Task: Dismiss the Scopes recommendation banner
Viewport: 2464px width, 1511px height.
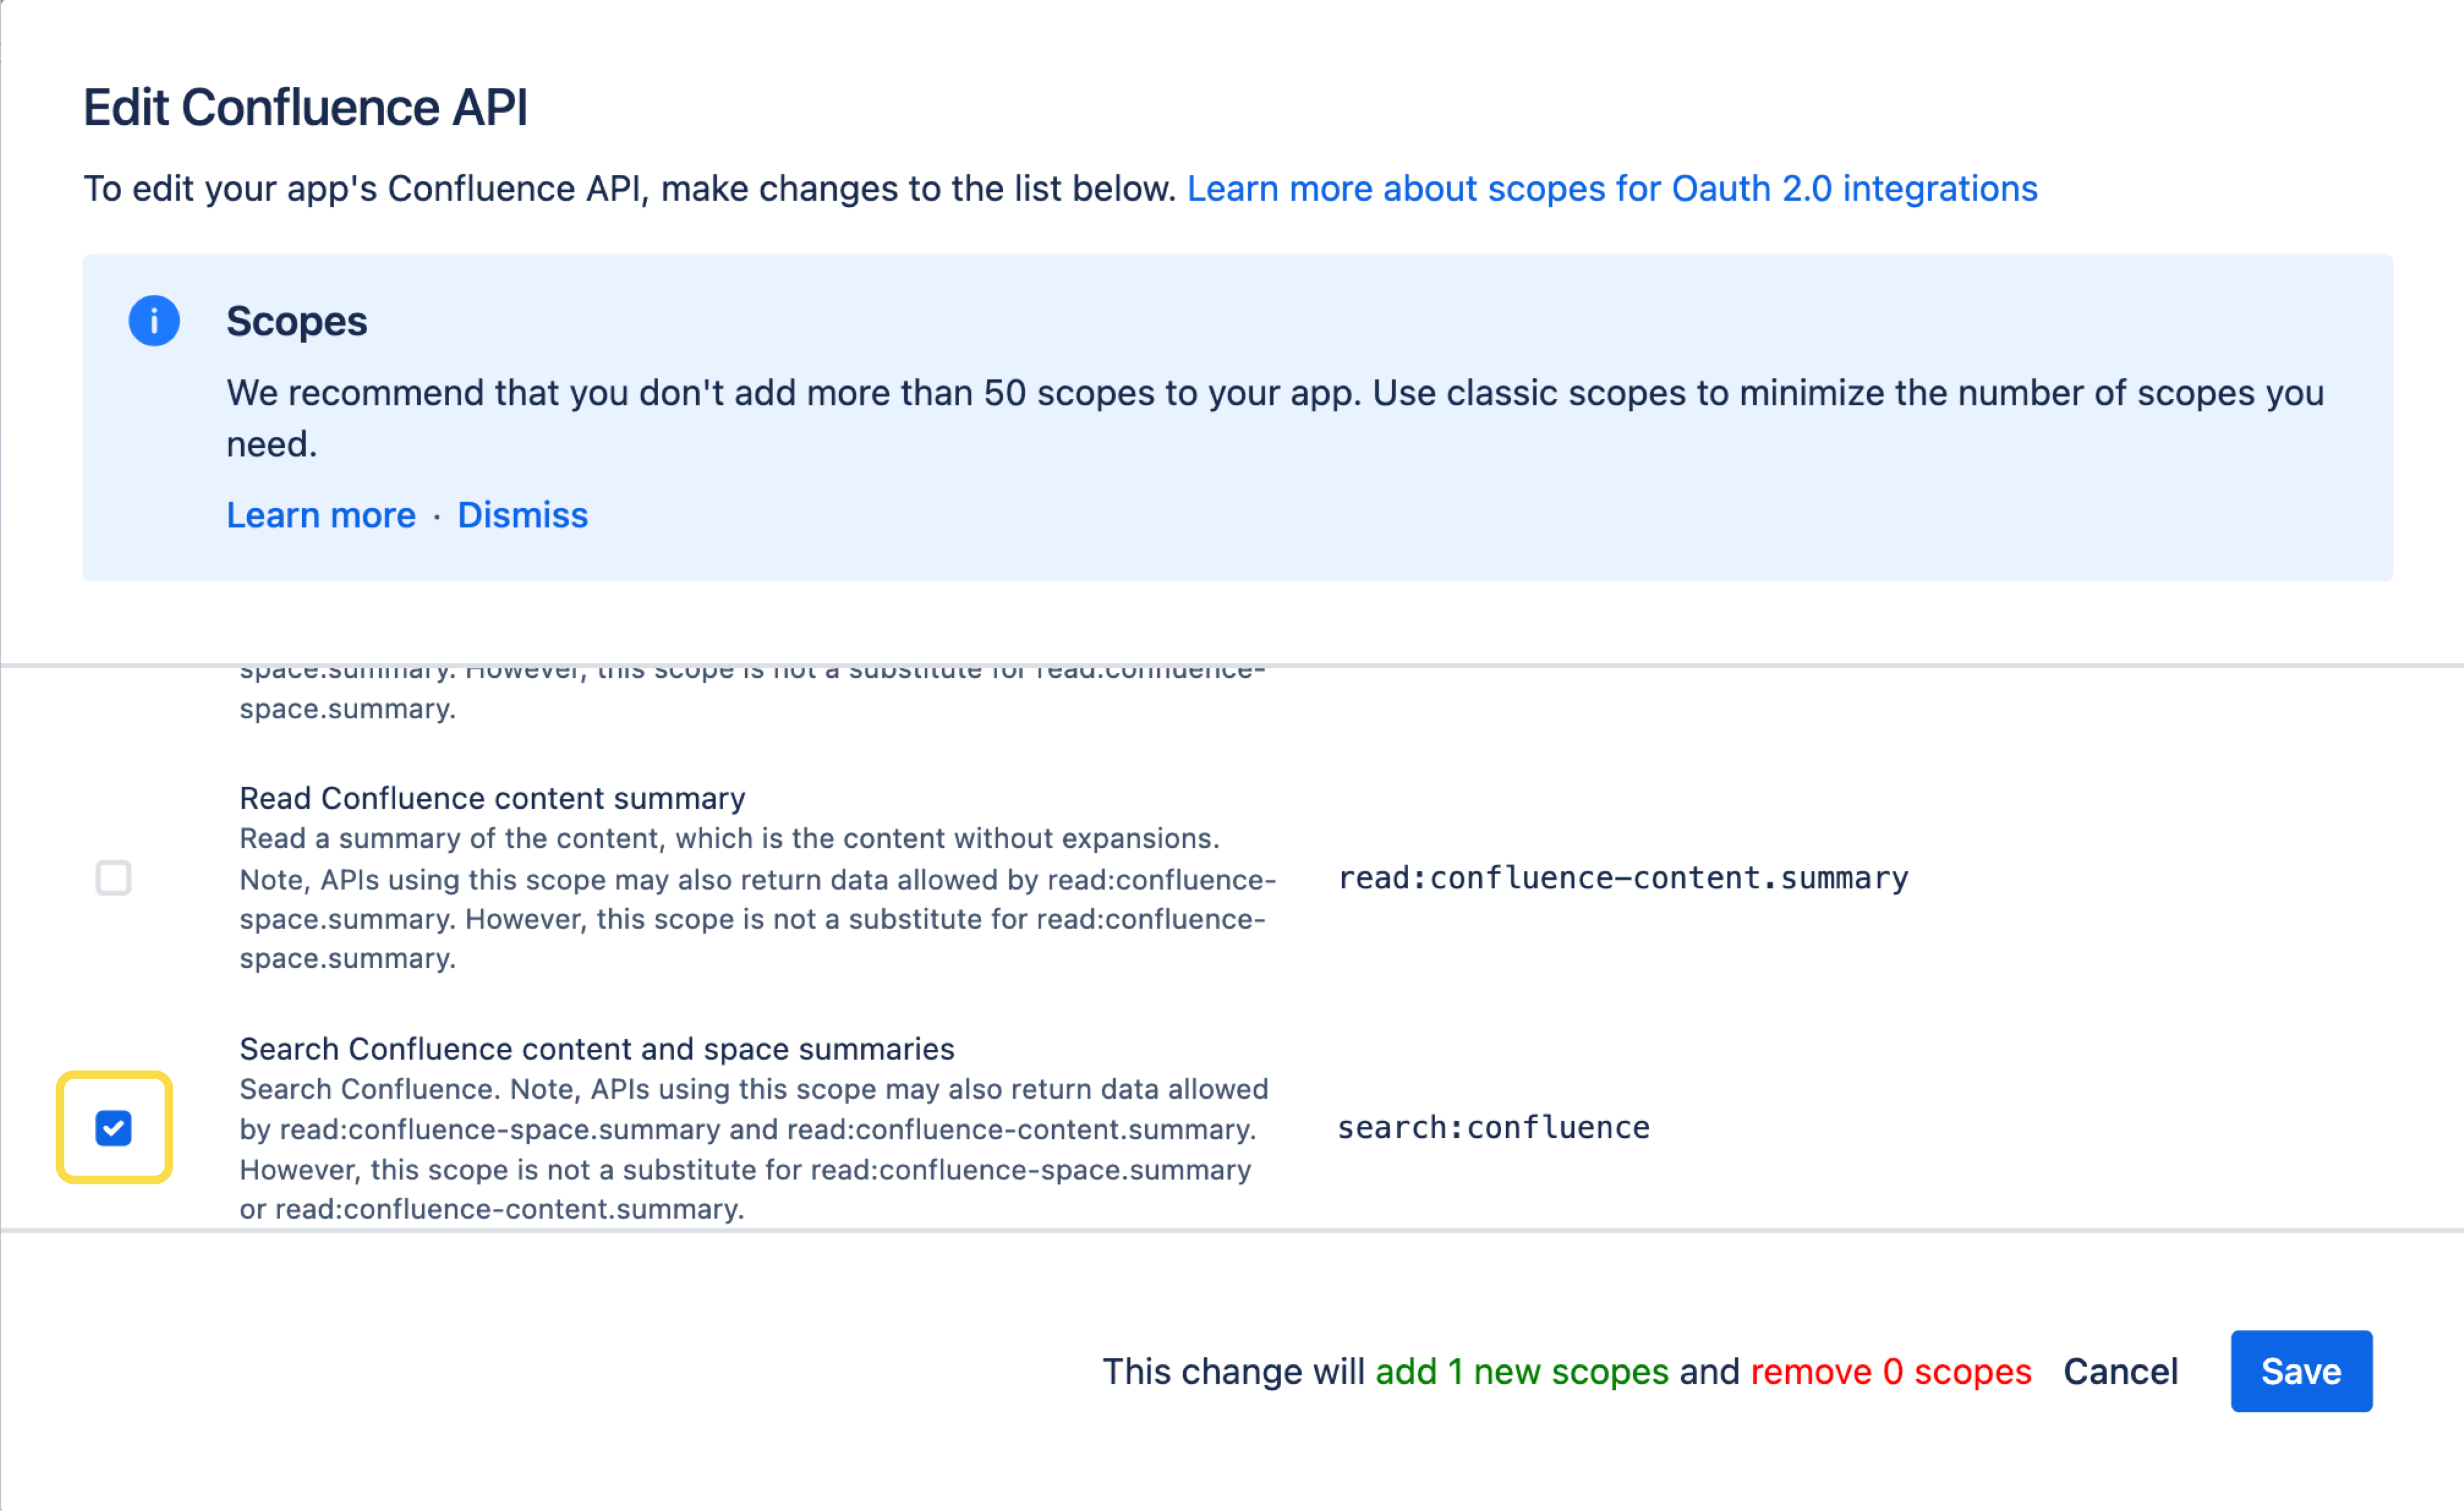Action: pos(522,514)
